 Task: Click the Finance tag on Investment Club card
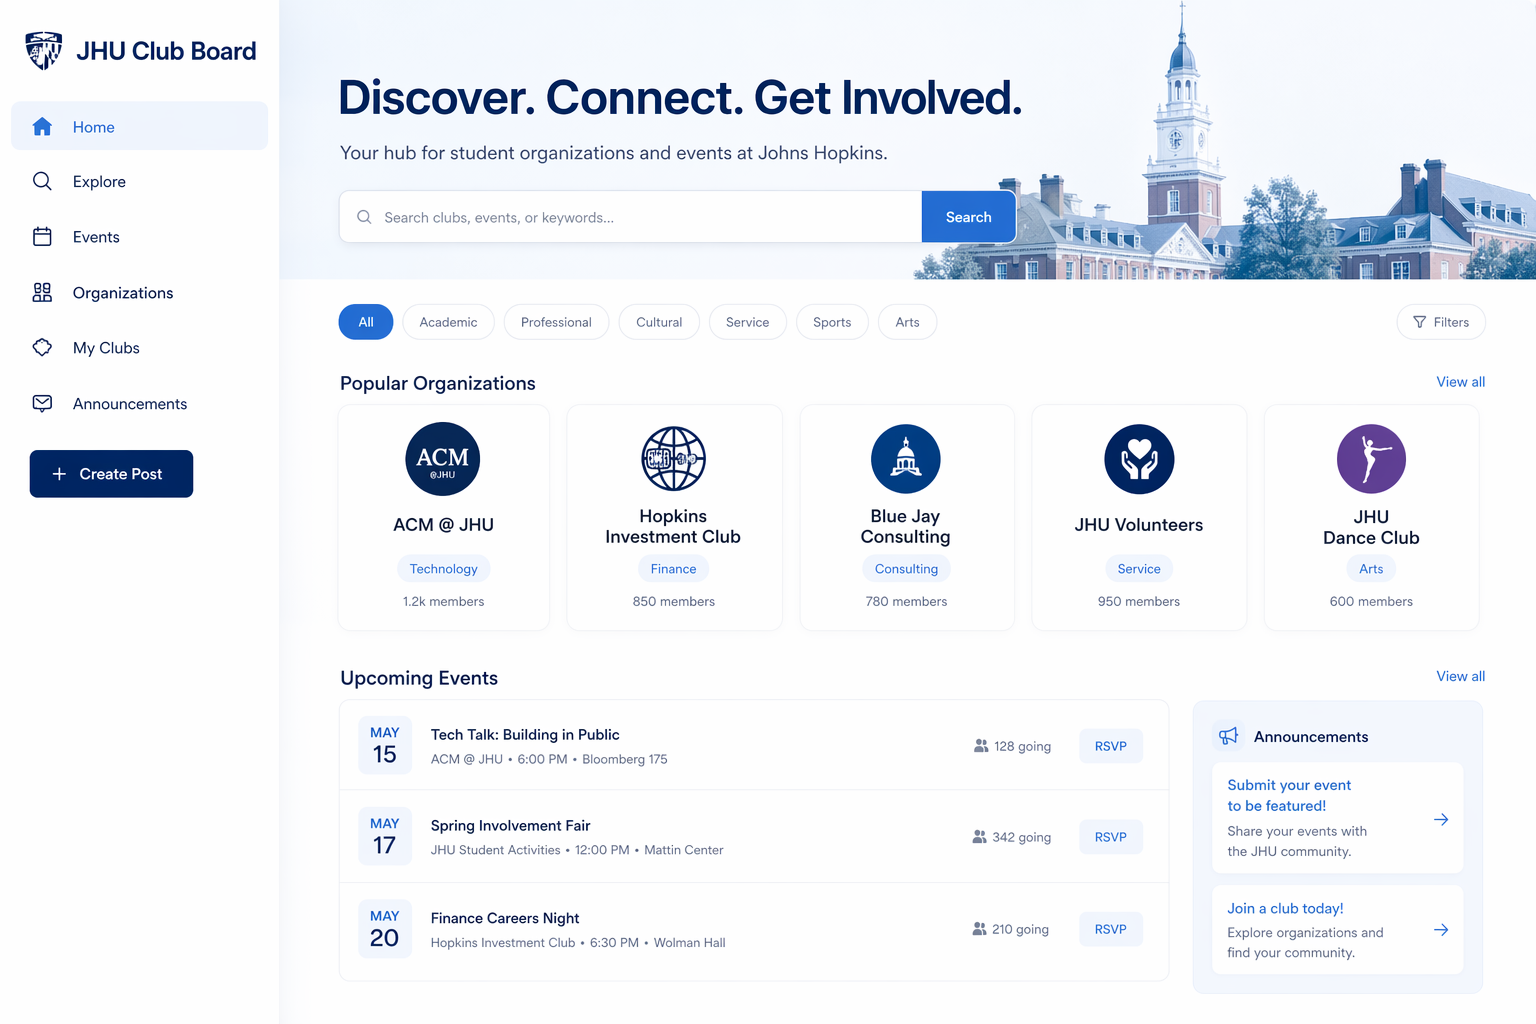[673, 569]
